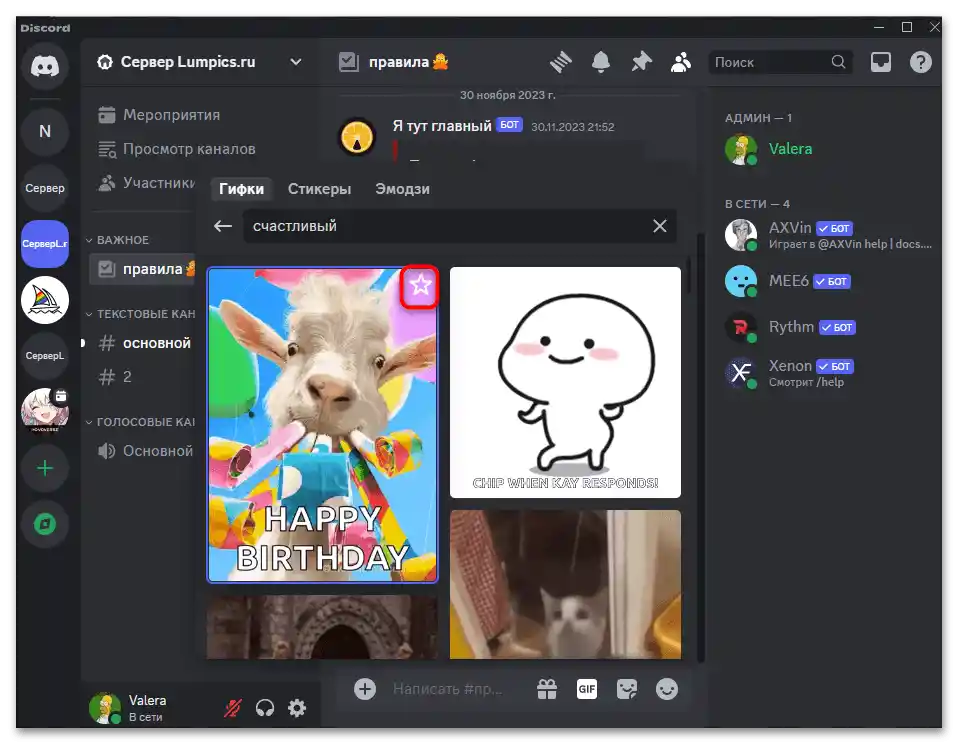958x744 pixels.
Task: Open user settings gear icon
Action: tap(297, 708)
